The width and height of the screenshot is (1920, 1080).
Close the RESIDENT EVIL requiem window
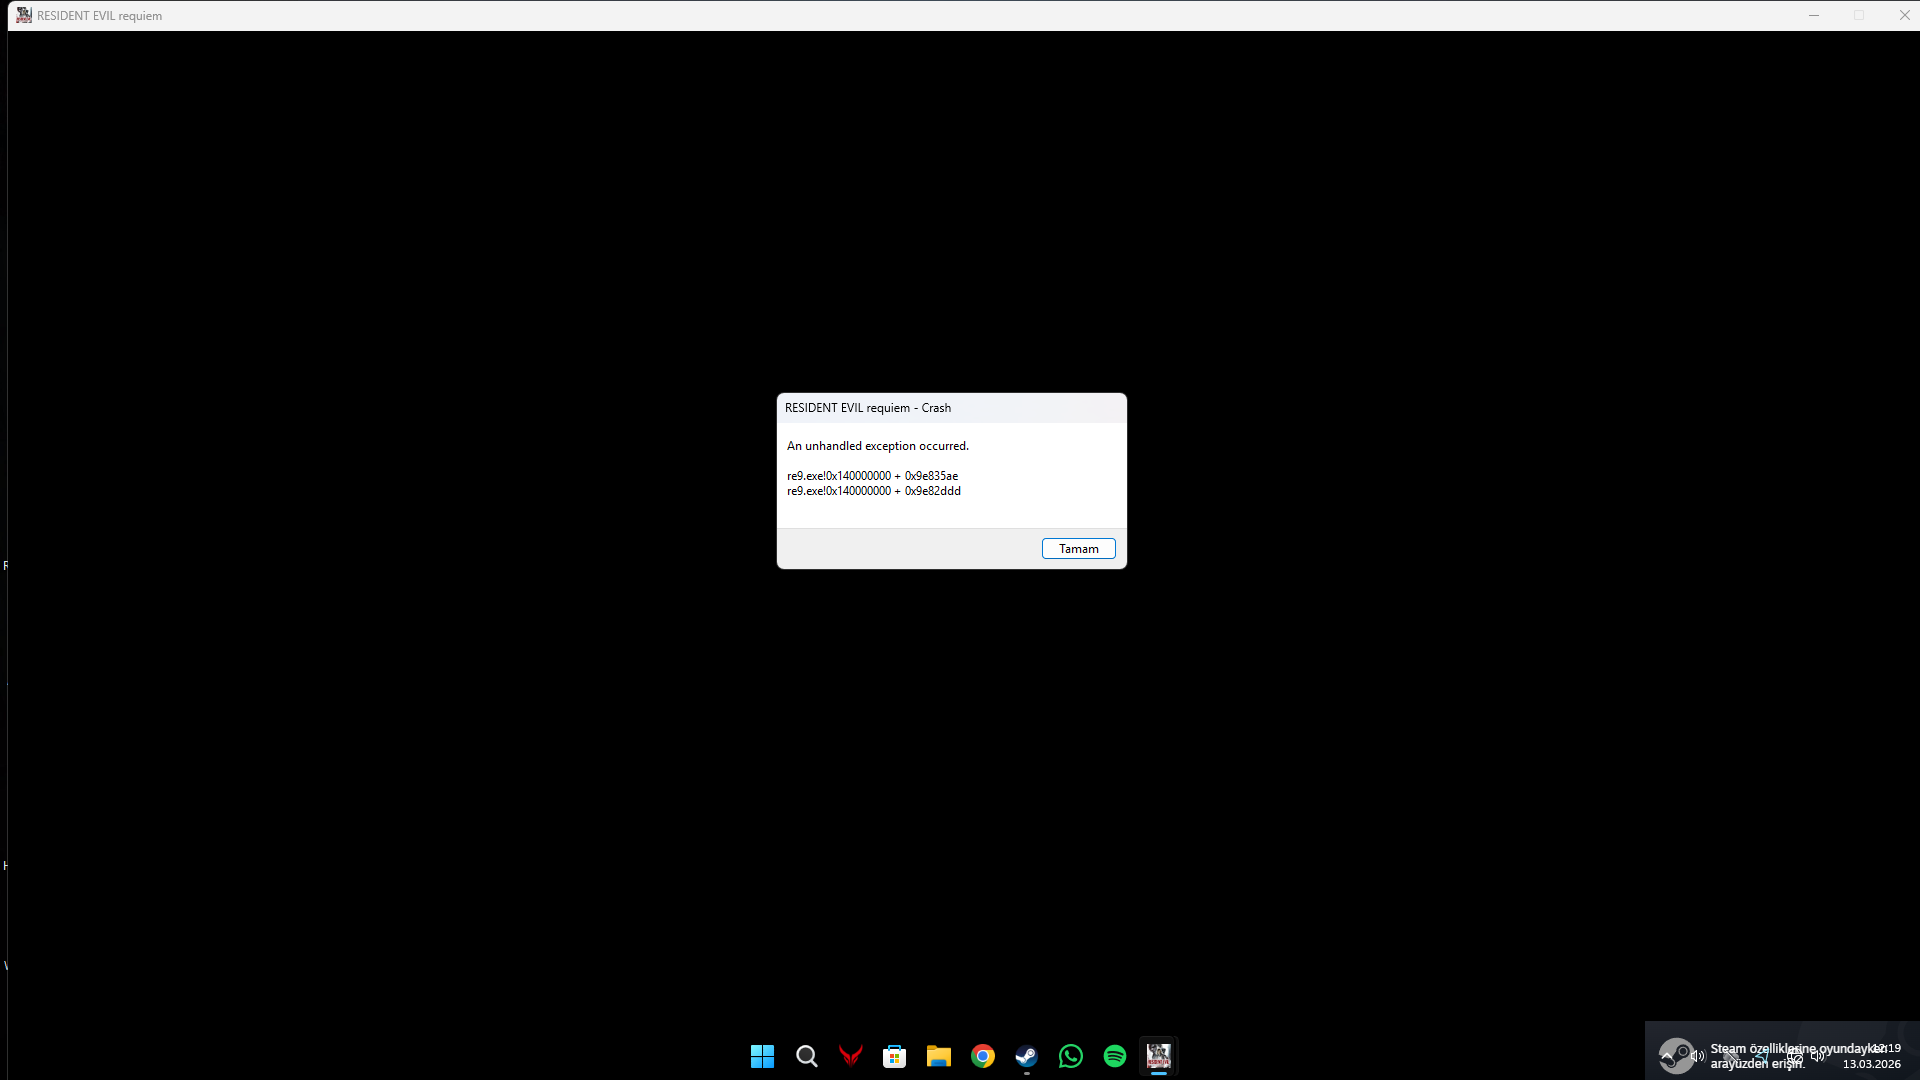pos(1904,15)
